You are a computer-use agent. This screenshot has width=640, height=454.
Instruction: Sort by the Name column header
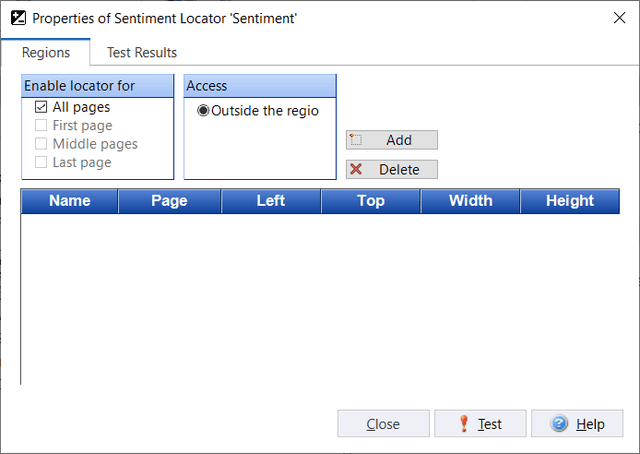tap(69, 201)
